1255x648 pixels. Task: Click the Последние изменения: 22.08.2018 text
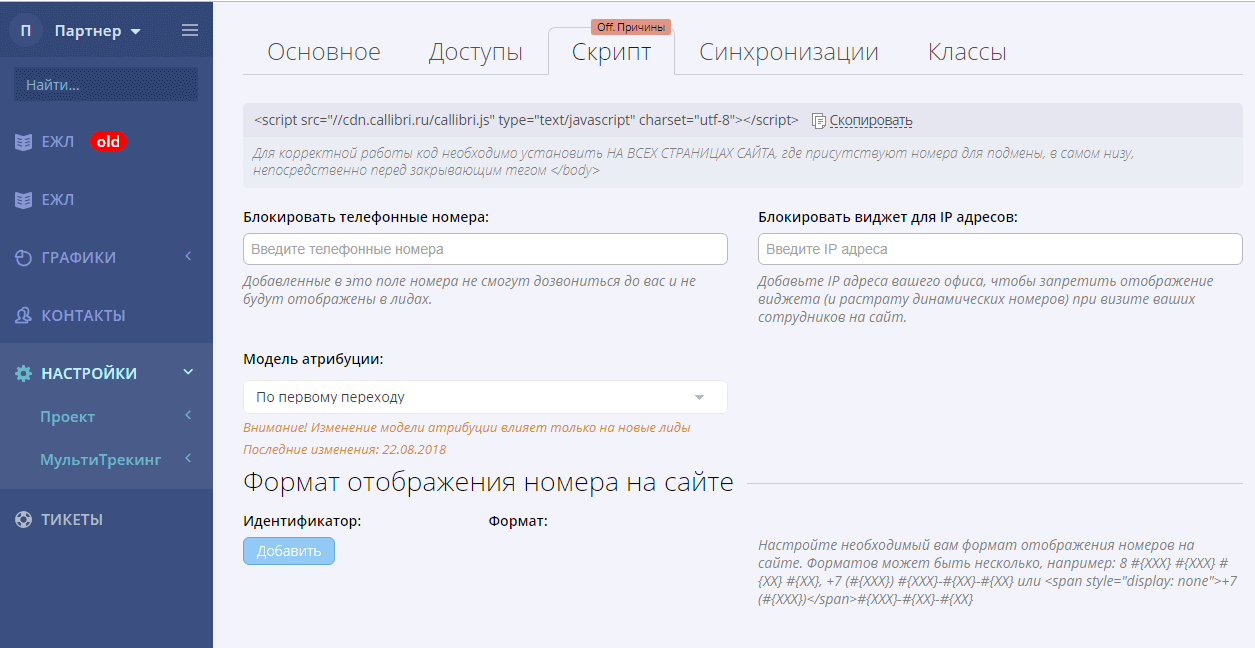pyautogui.click(x=344, y=450)
